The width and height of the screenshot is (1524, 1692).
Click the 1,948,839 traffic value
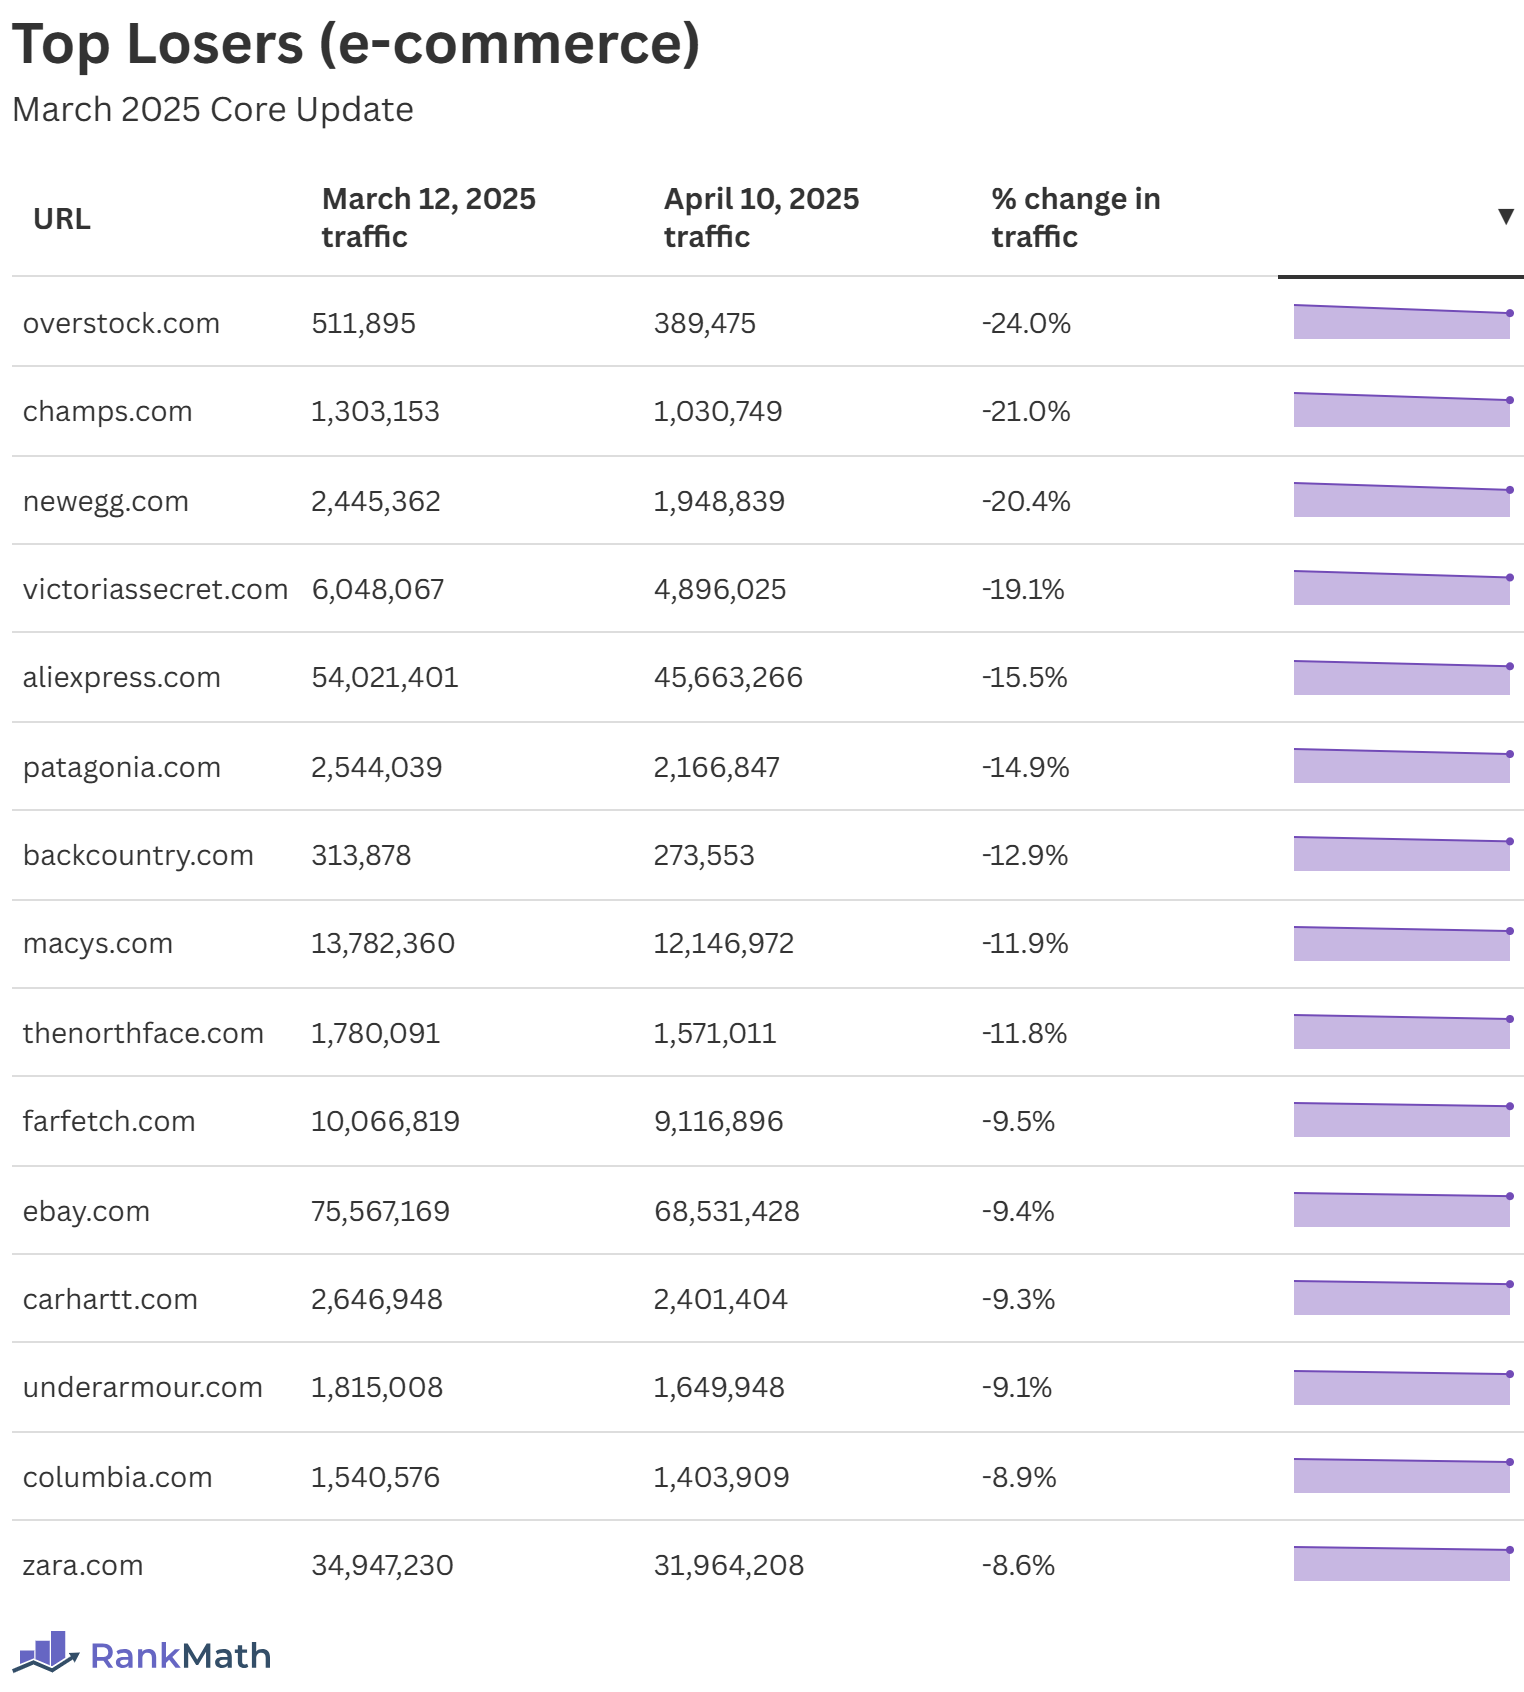pos(719,501)
